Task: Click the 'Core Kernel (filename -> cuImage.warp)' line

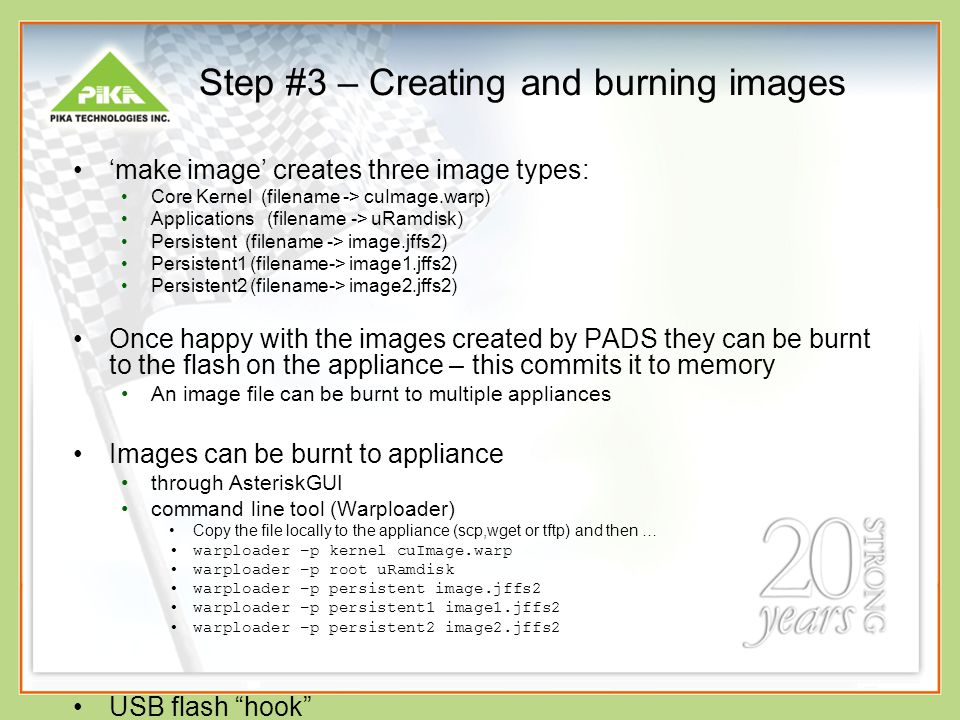Action: pos(320,197)
